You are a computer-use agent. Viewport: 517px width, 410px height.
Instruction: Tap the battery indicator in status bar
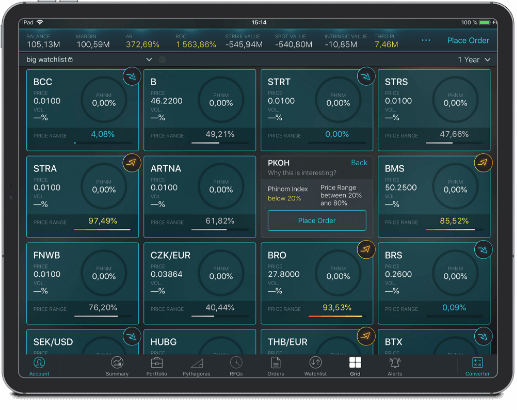pyautogui.click(x=485, y=22)
